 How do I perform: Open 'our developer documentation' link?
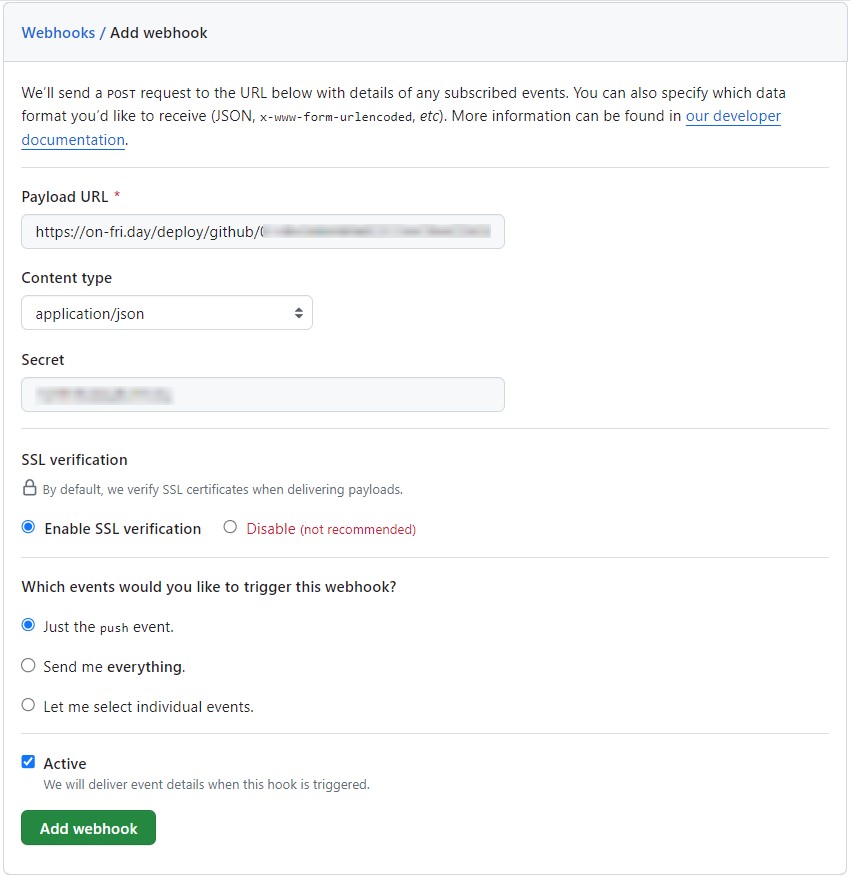(733, 116)
